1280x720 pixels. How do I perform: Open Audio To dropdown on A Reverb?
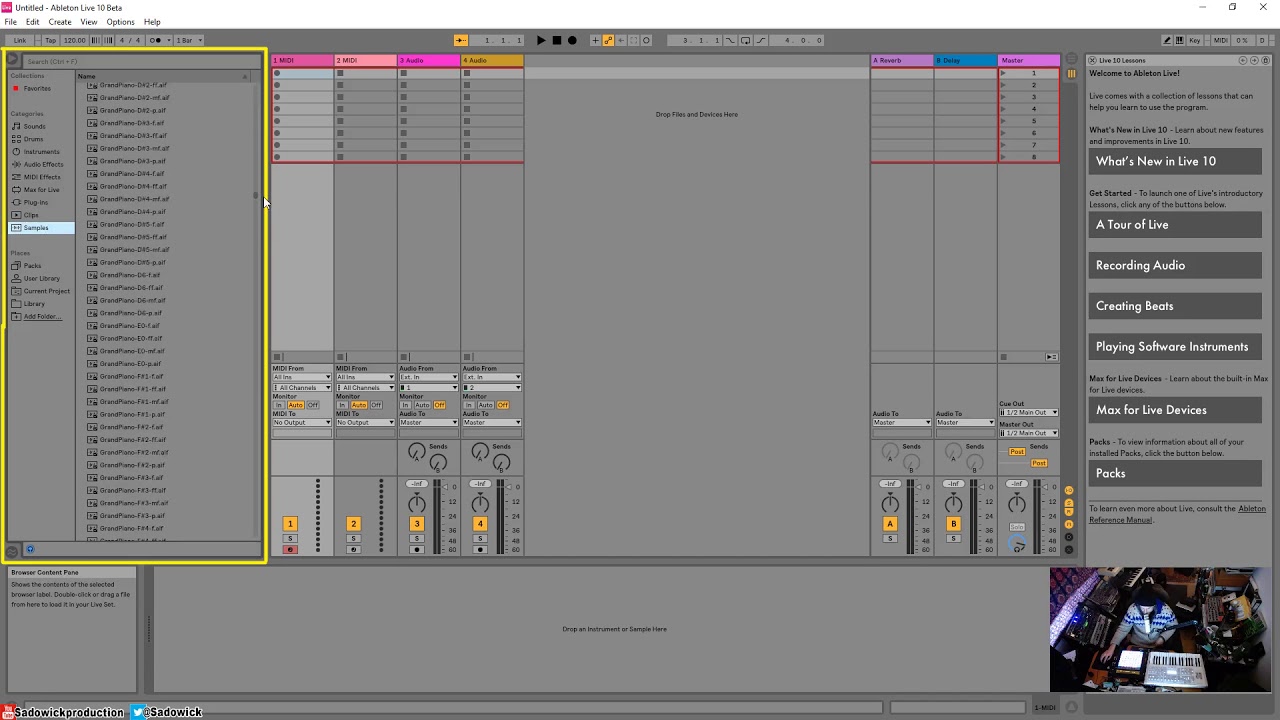point(902,422)
